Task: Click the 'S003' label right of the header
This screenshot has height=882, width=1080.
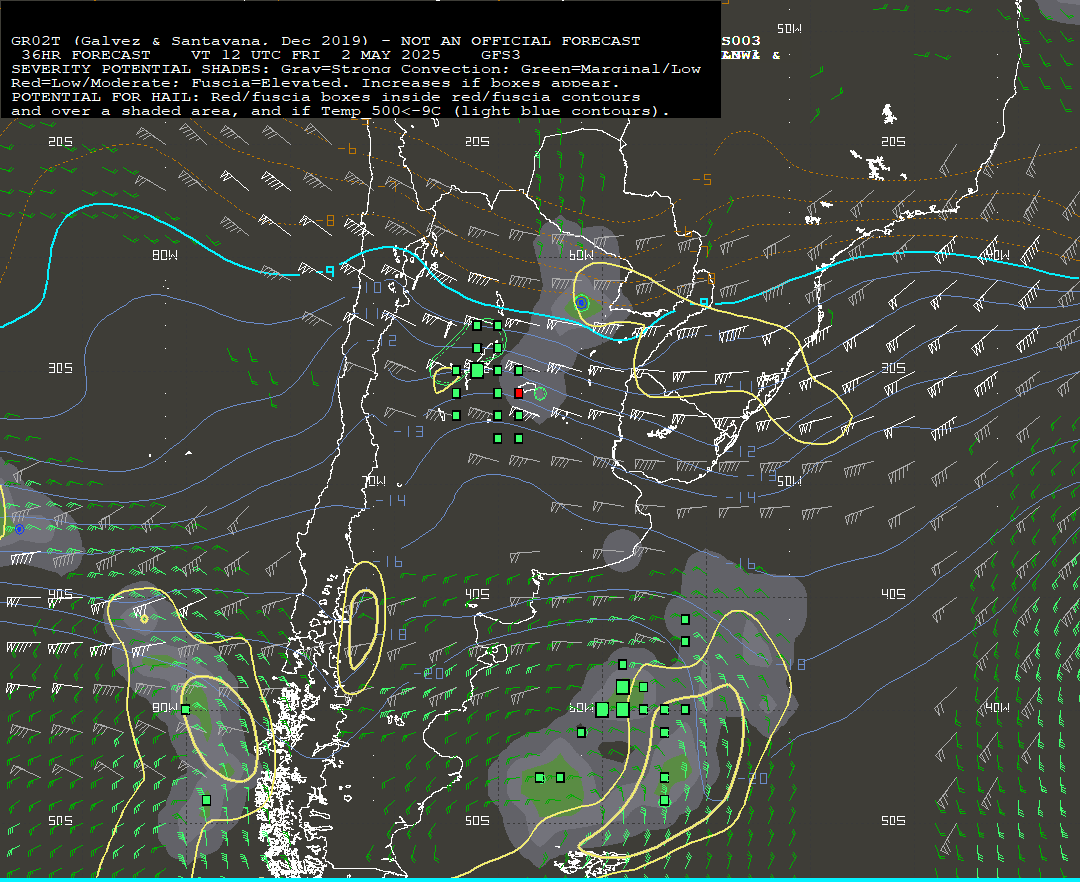Action: coord(741,41)
